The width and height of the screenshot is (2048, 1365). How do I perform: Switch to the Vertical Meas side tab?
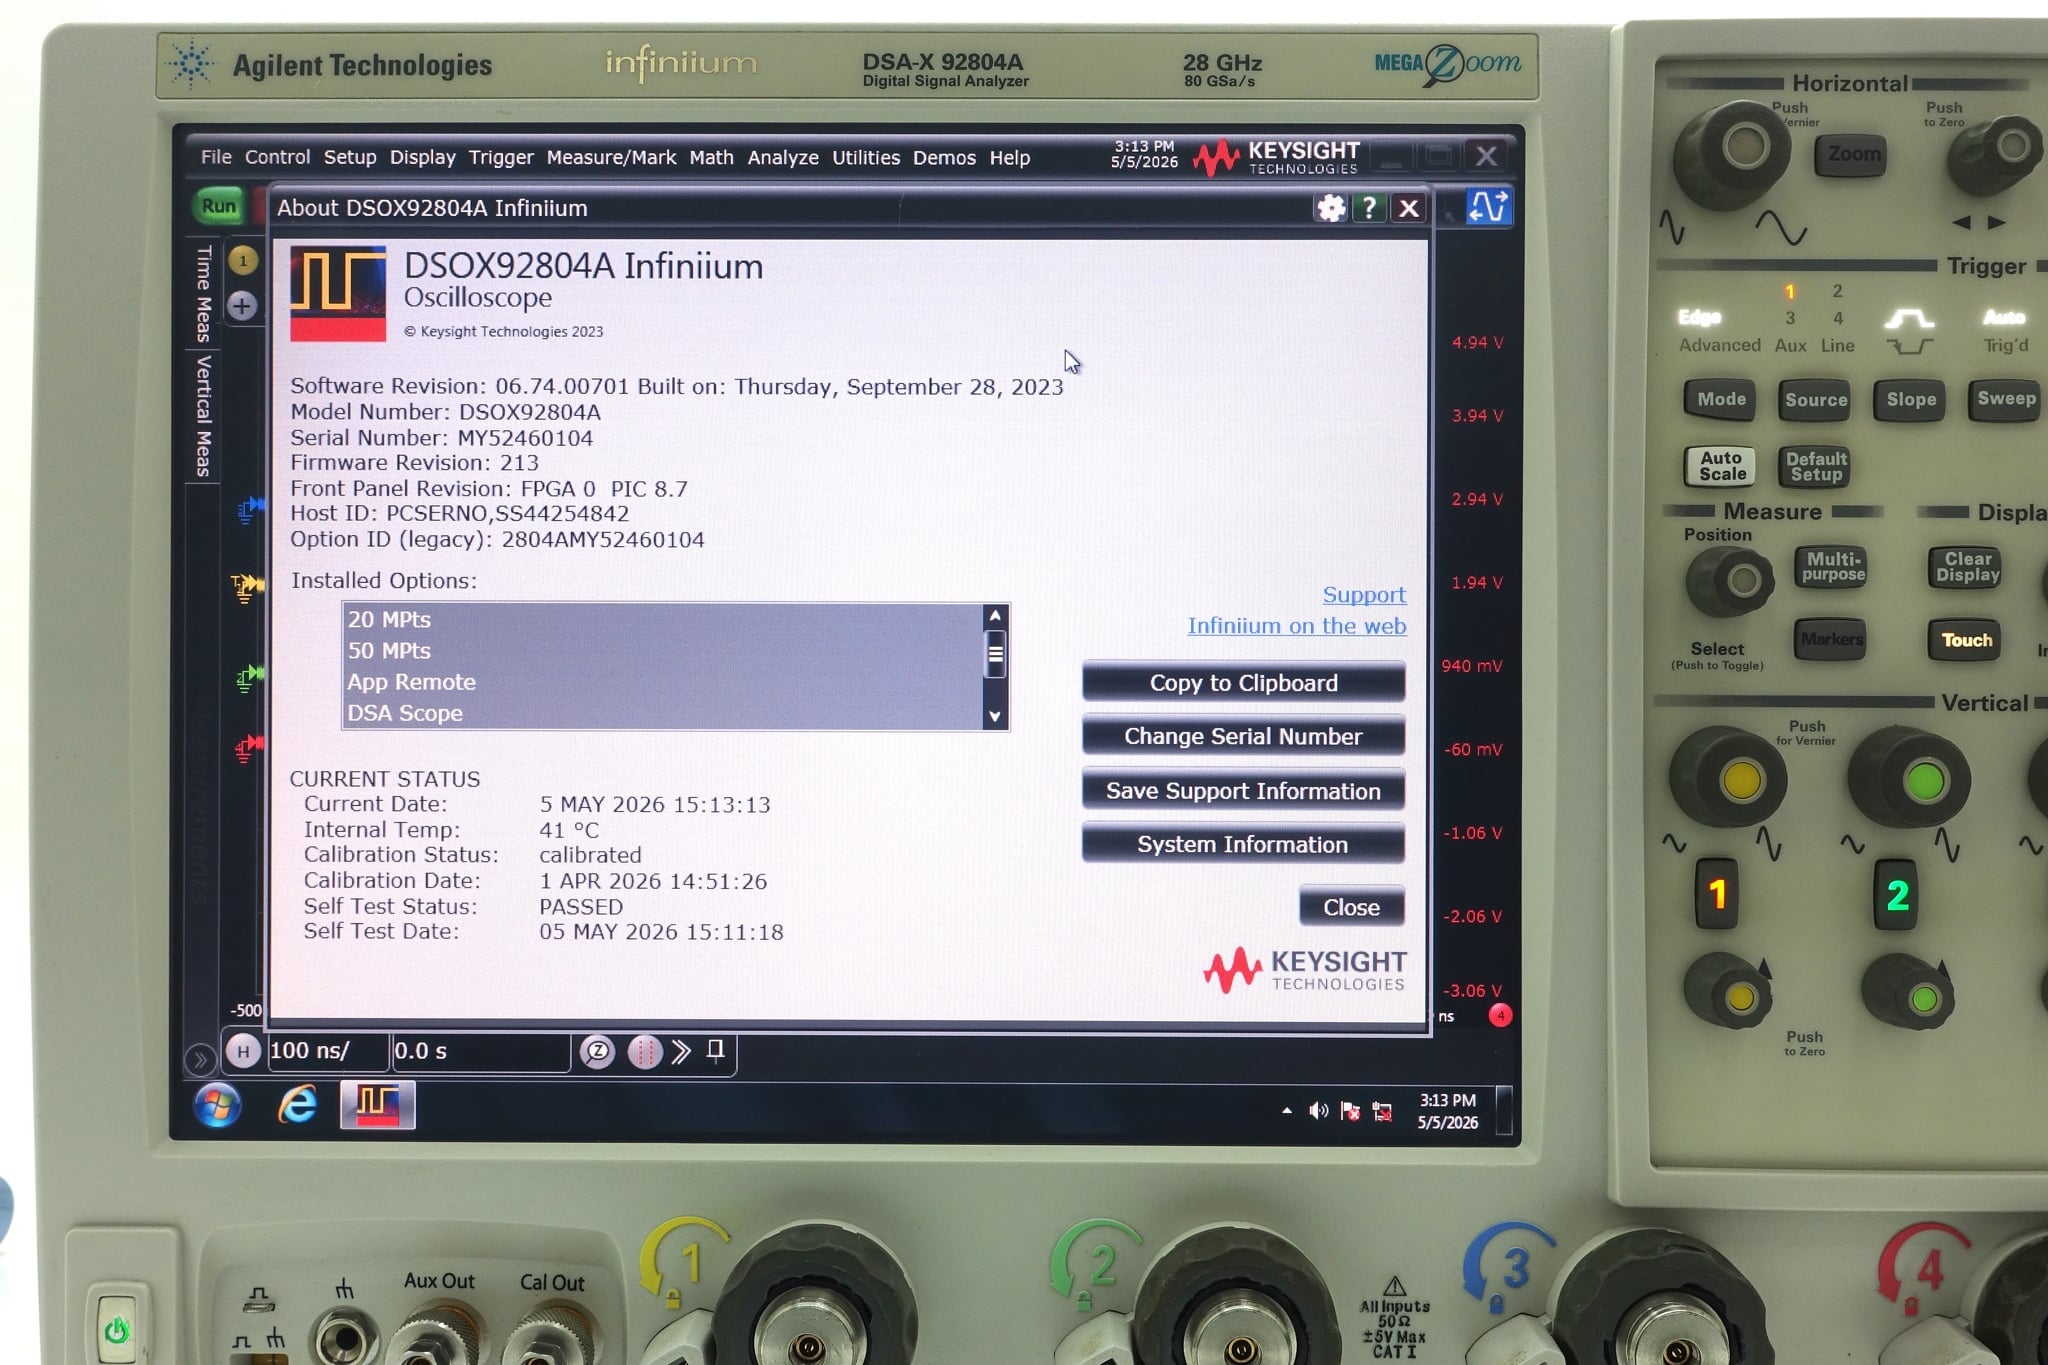(x=203, y=415)
